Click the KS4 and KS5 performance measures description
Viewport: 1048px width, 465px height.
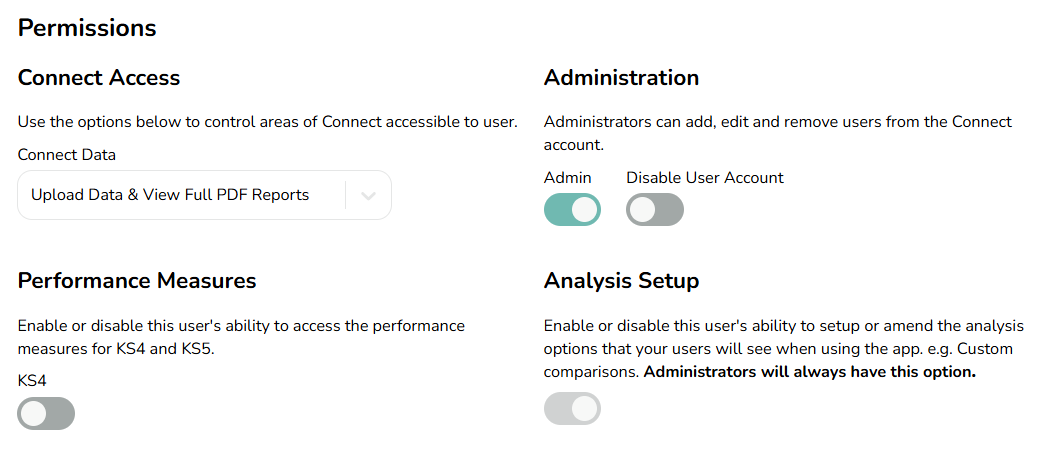pyautogui.click(x=241, y=337)
